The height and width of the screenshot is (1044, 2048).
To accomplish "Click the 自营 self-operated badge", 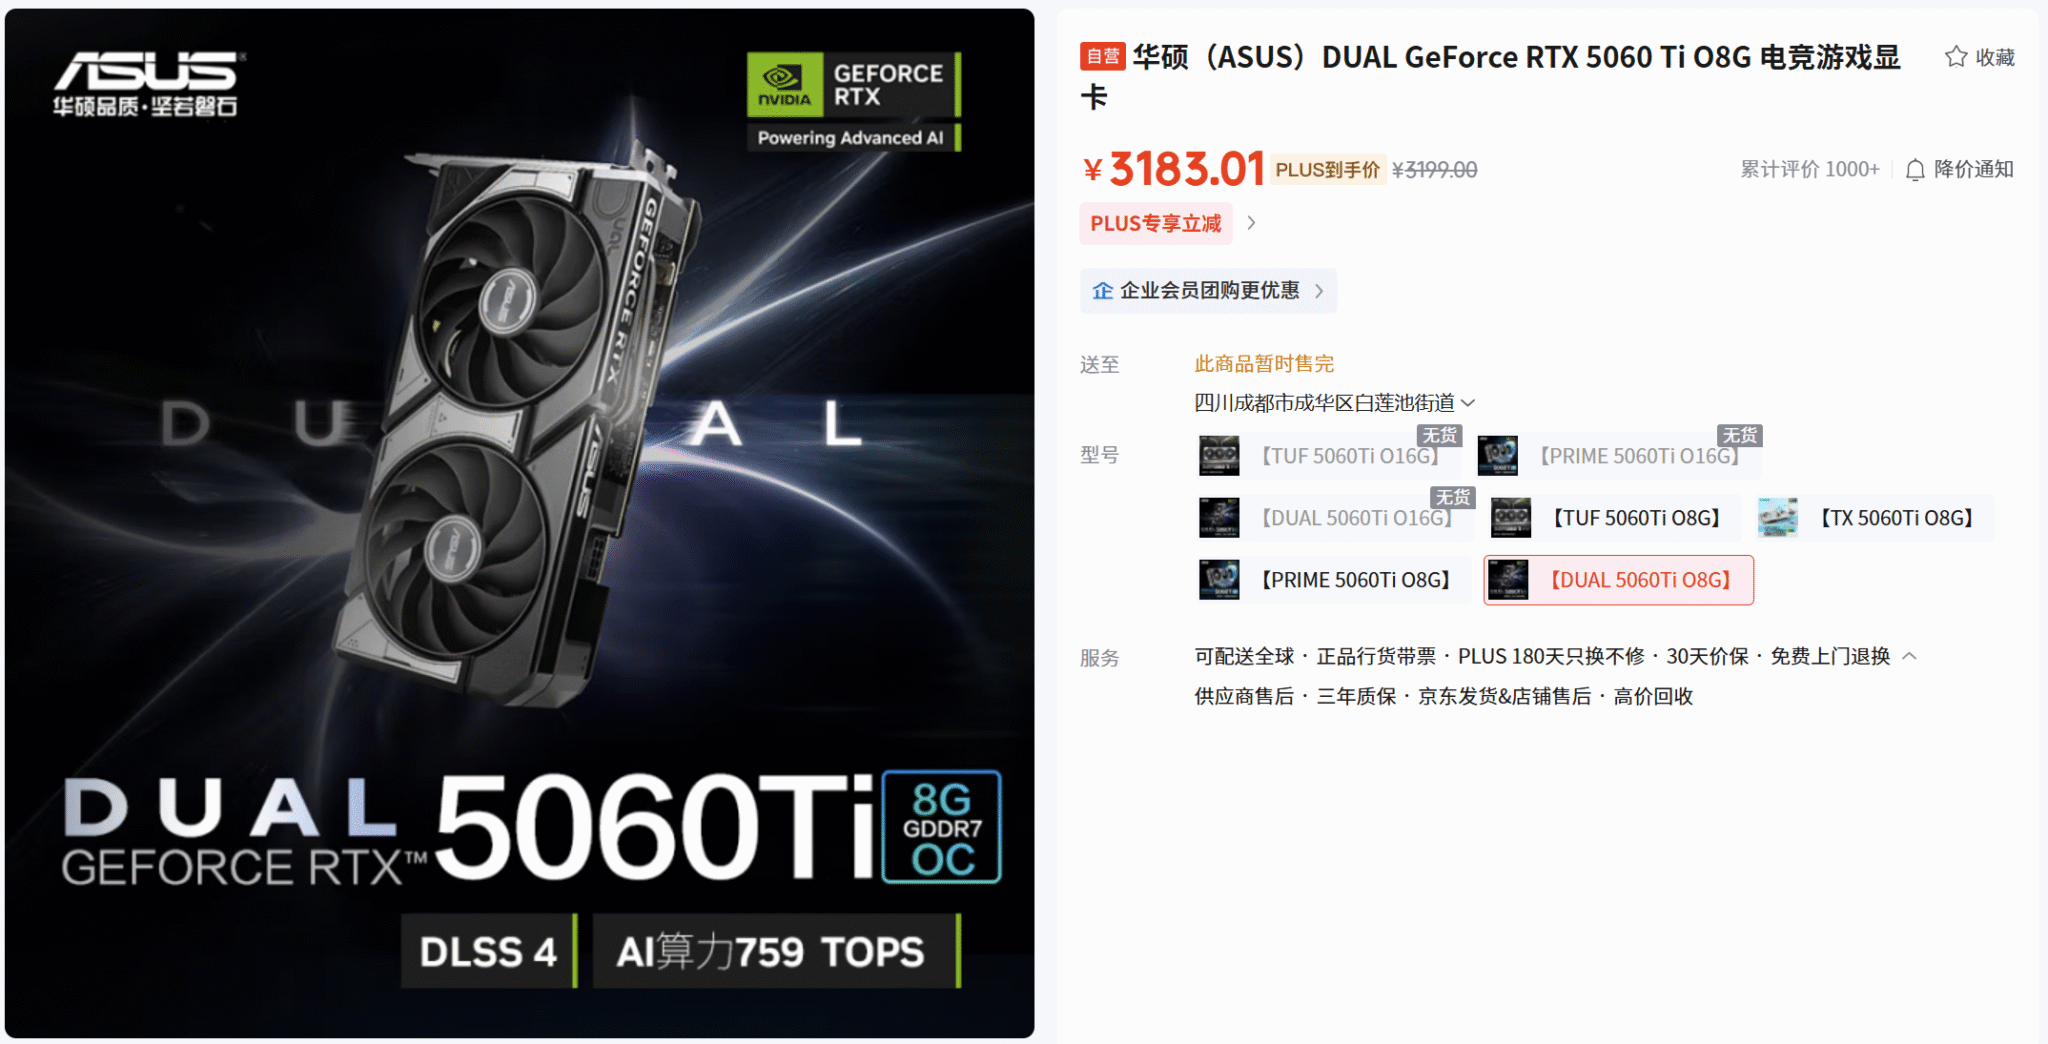I will coord(1102,56).
